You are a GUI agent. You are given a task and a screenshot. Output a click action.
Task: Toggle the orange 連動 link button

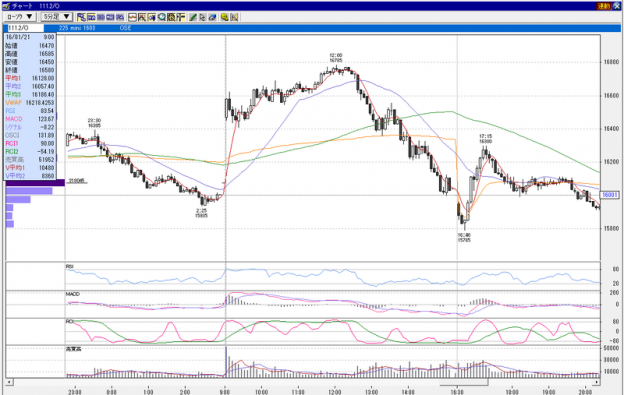point(604,6)
